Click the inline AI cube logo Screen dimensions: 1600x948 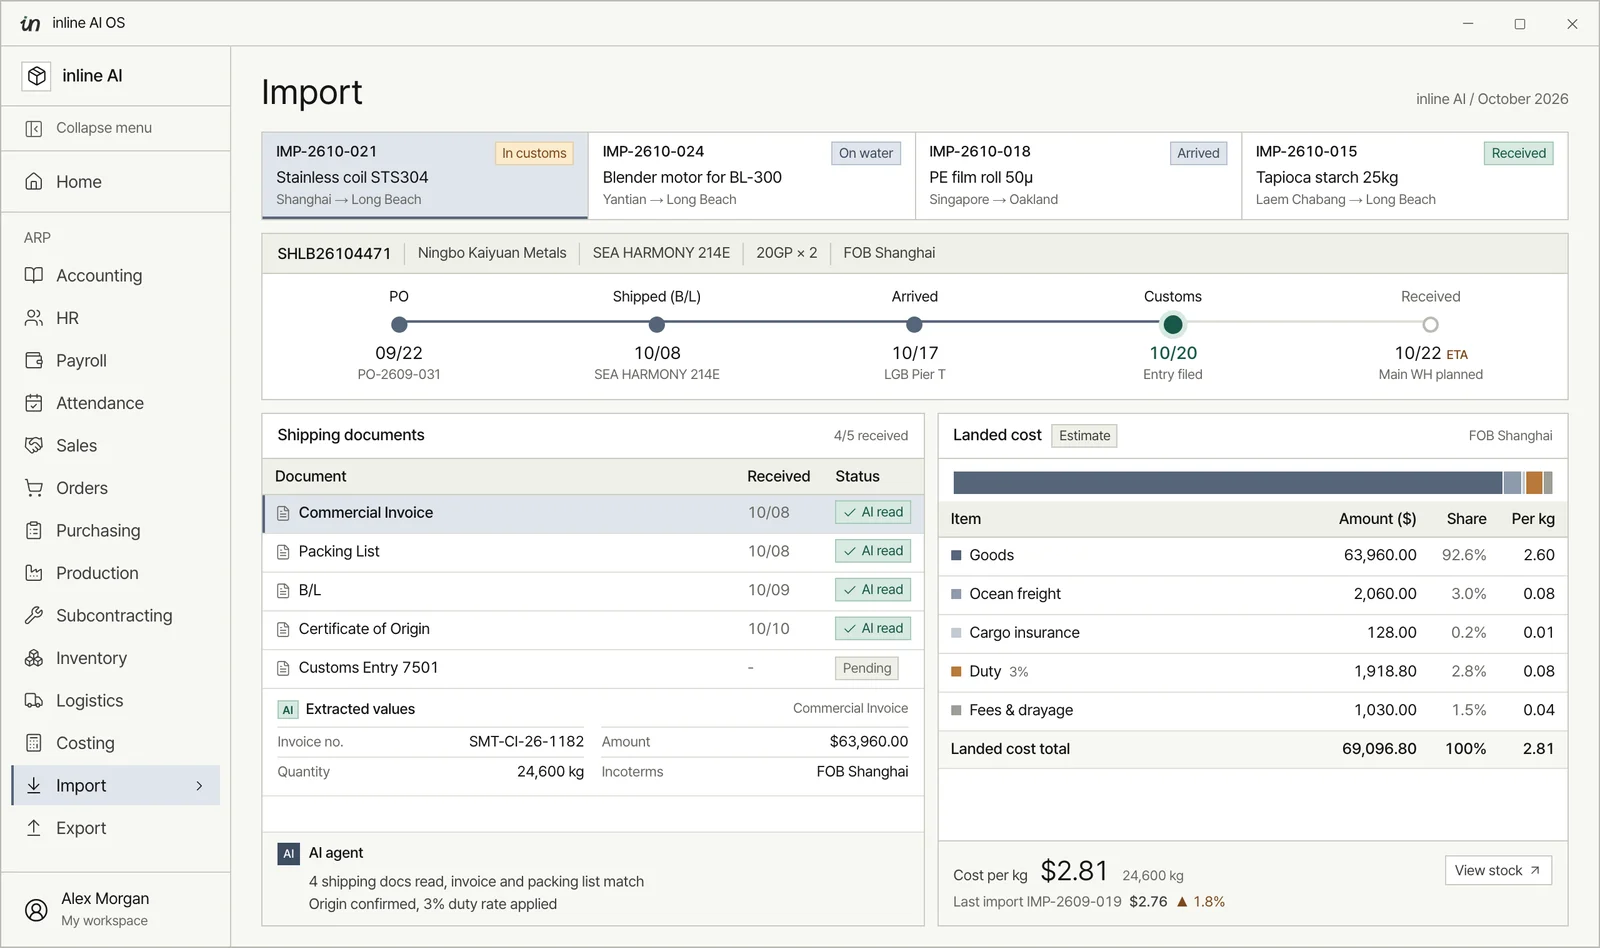coord(37,76)
